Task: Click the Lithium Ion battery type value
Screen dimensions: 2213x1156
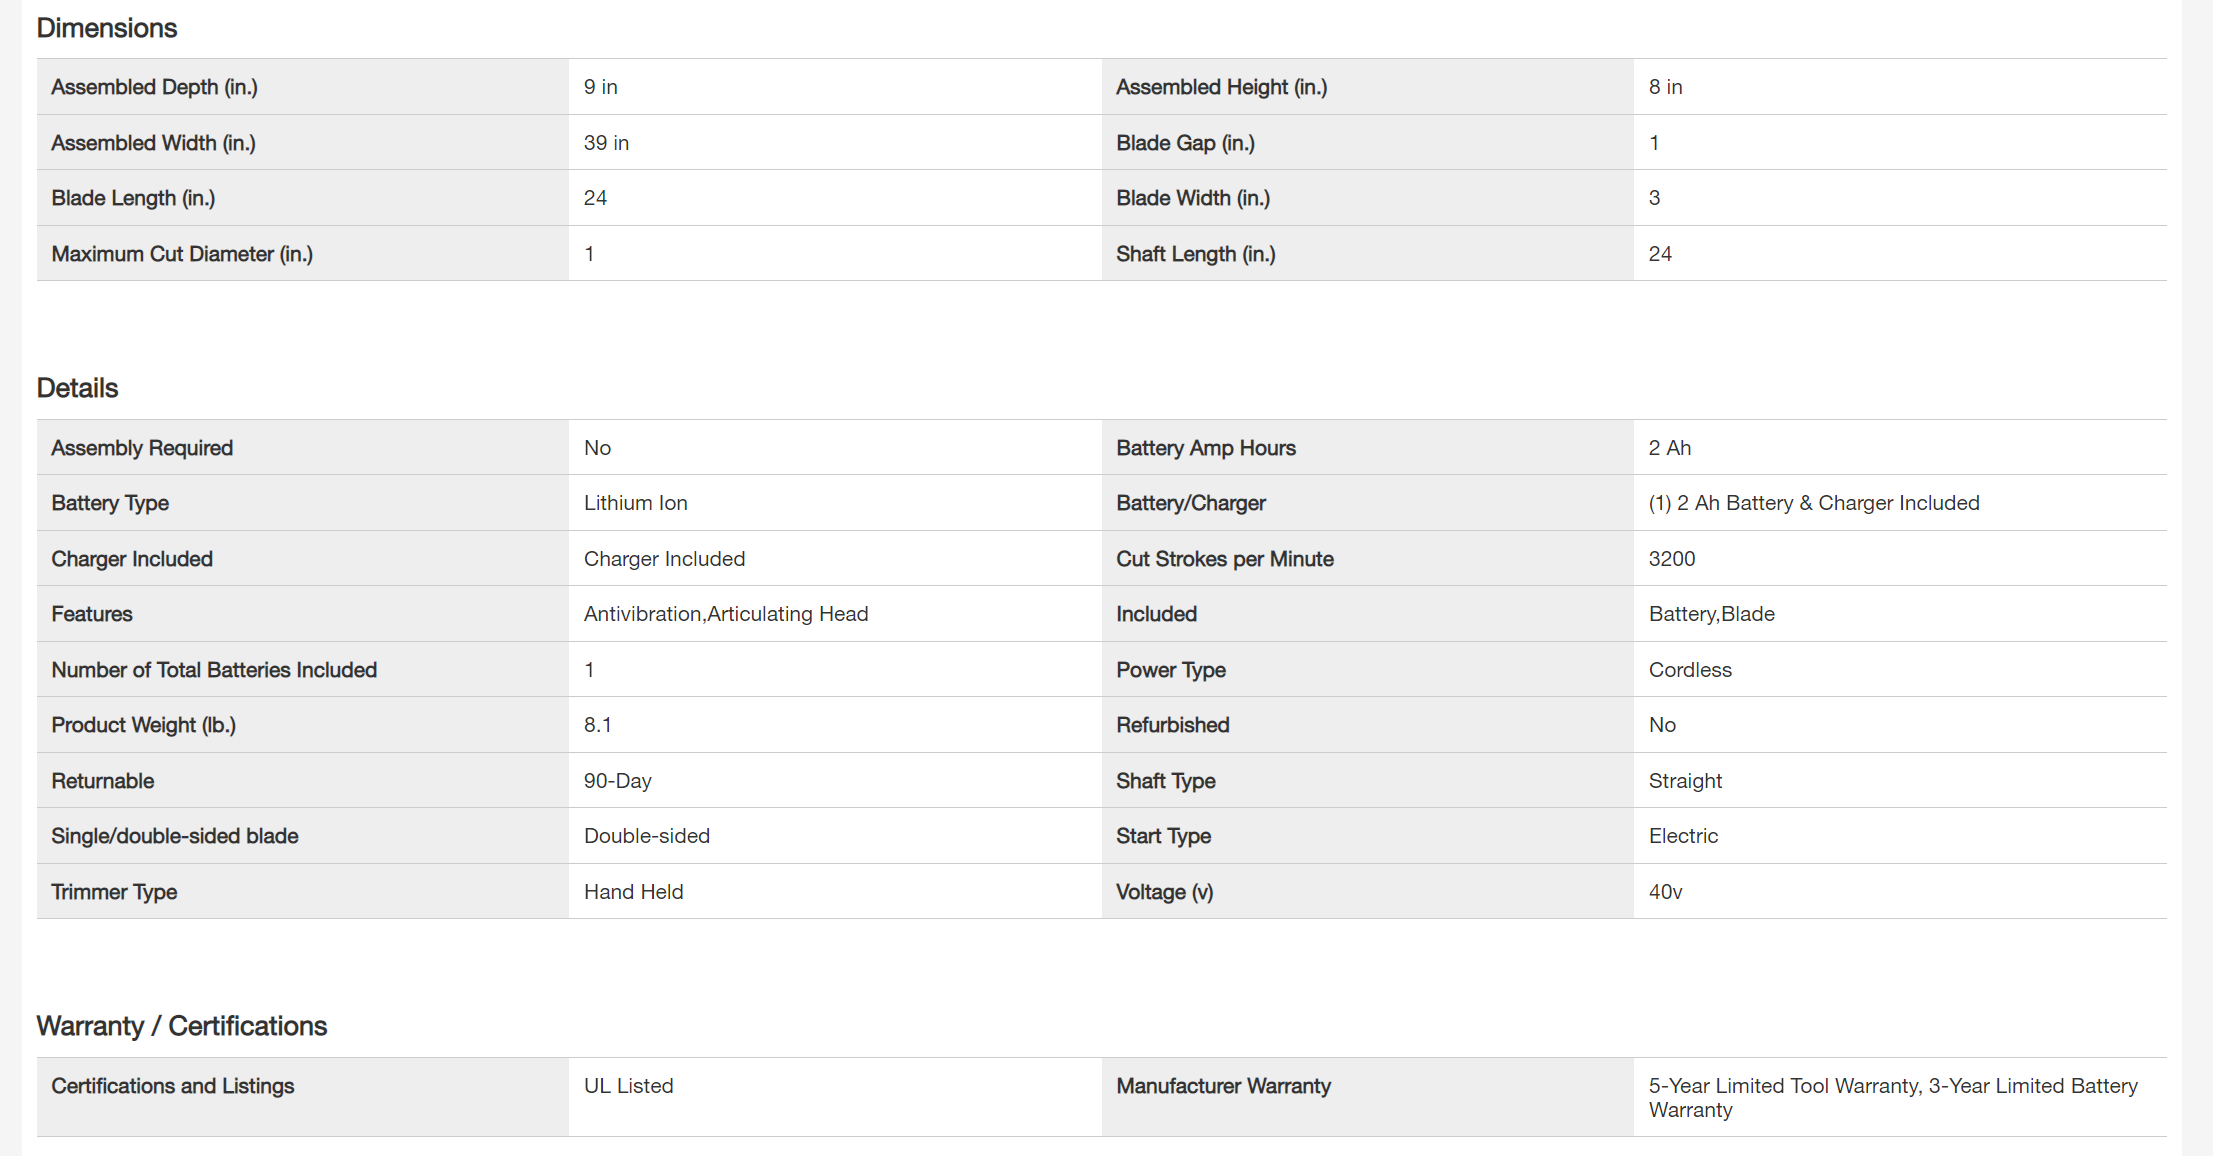Action: point(635,503)
